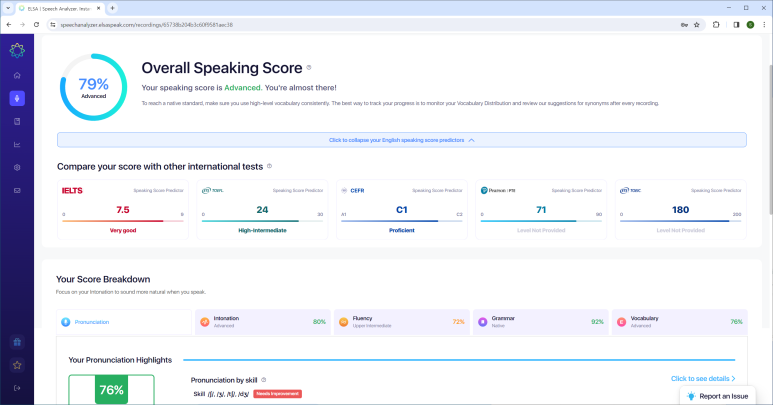Click the Proficient CEFR level label
The width and height of the screenshot is (773, 405).
coord(402,230)
